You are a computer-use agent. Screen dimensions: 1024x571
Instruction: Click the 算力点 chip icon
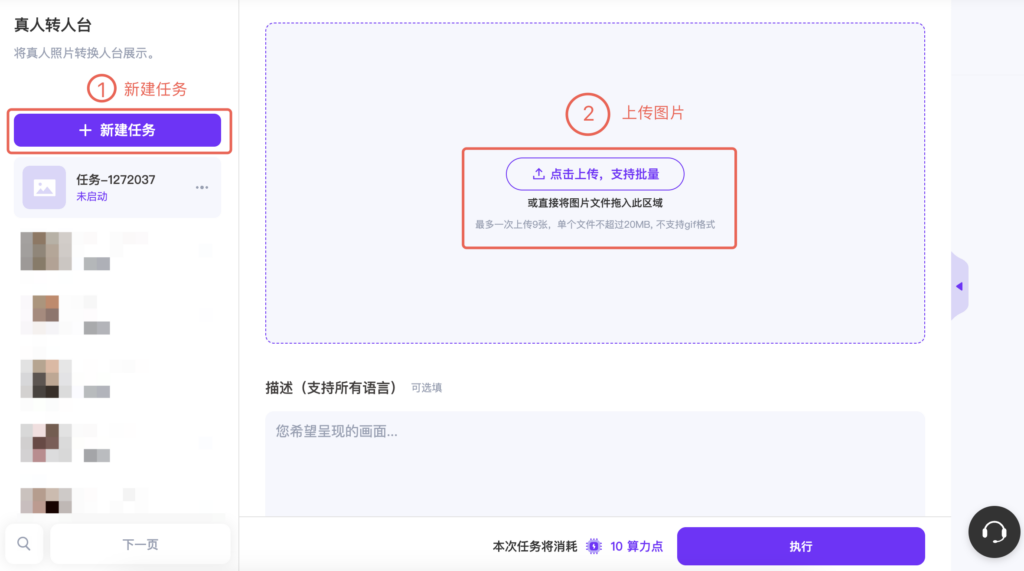click(x=594, y=546)
